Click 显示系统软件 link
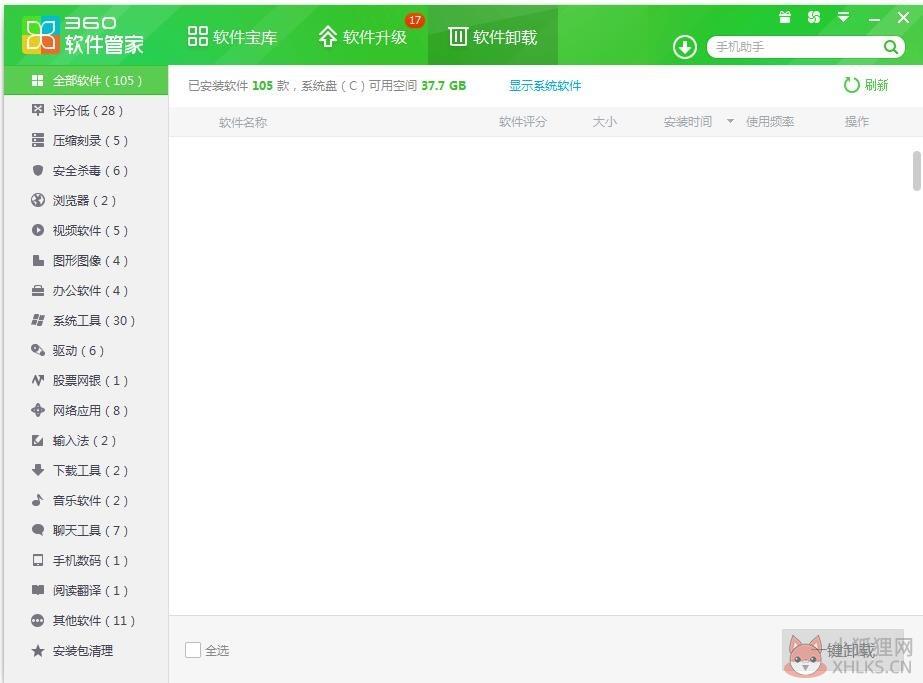 point(545,86)
